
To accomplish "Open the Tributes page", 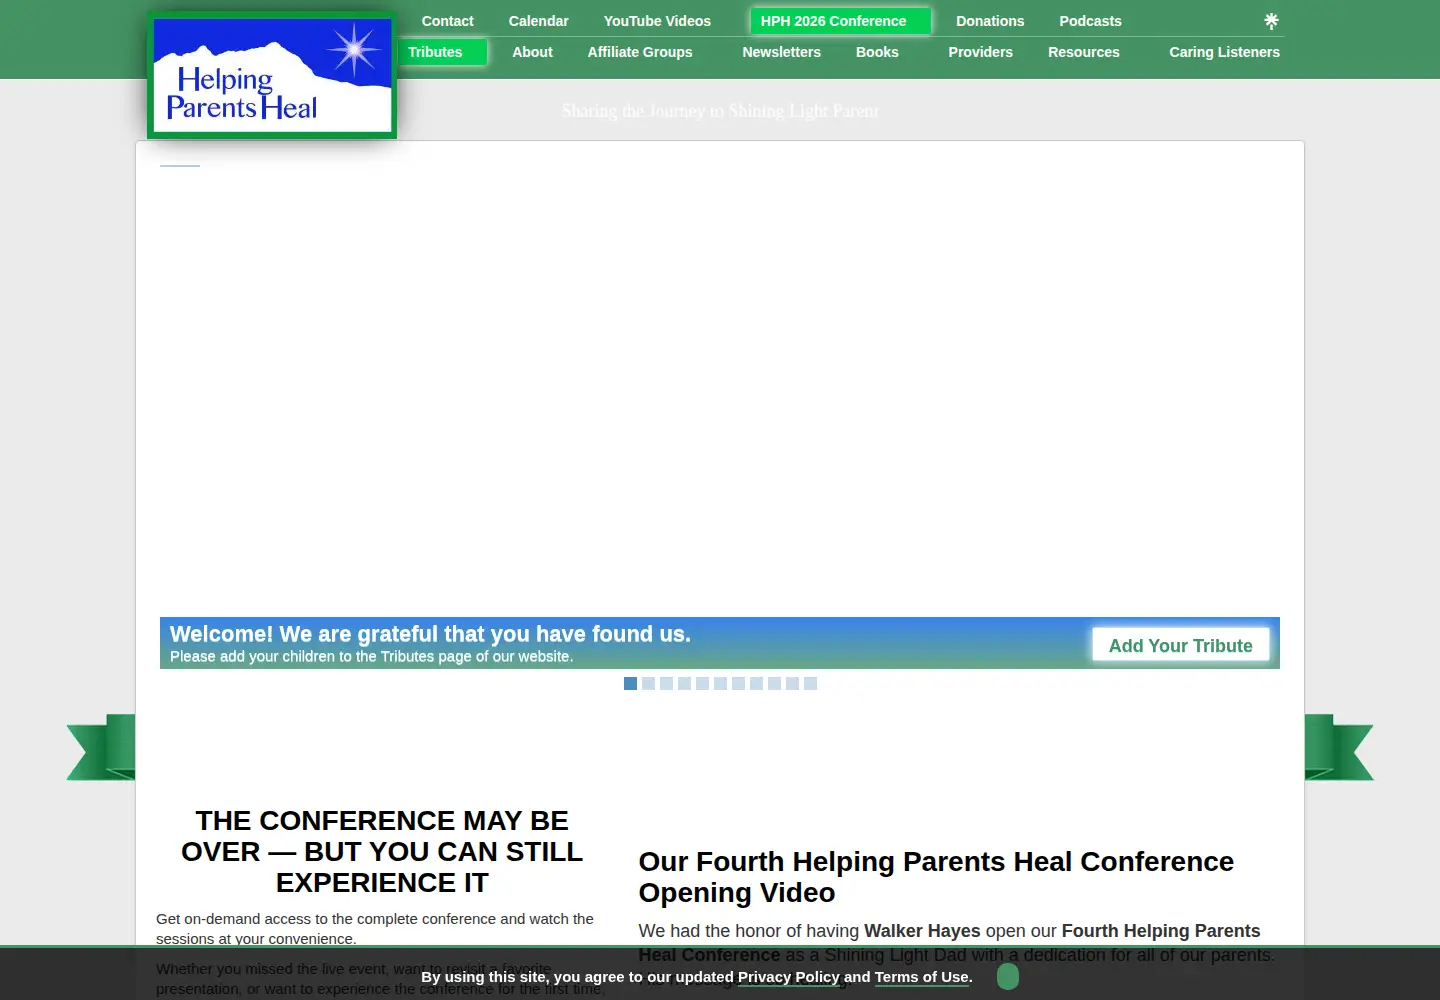I will click(442, 52).
